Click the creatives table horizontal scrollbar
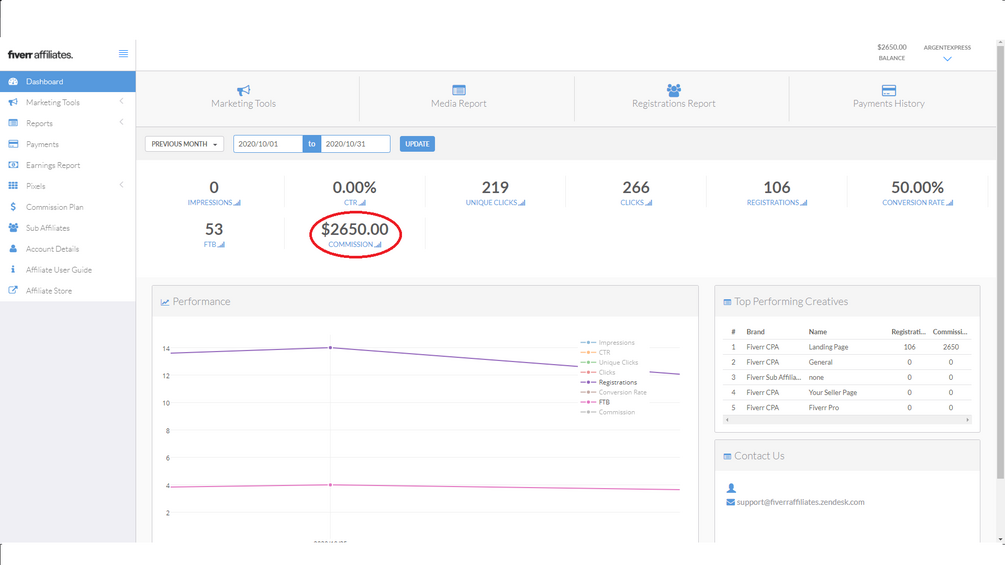 (847, 420)
